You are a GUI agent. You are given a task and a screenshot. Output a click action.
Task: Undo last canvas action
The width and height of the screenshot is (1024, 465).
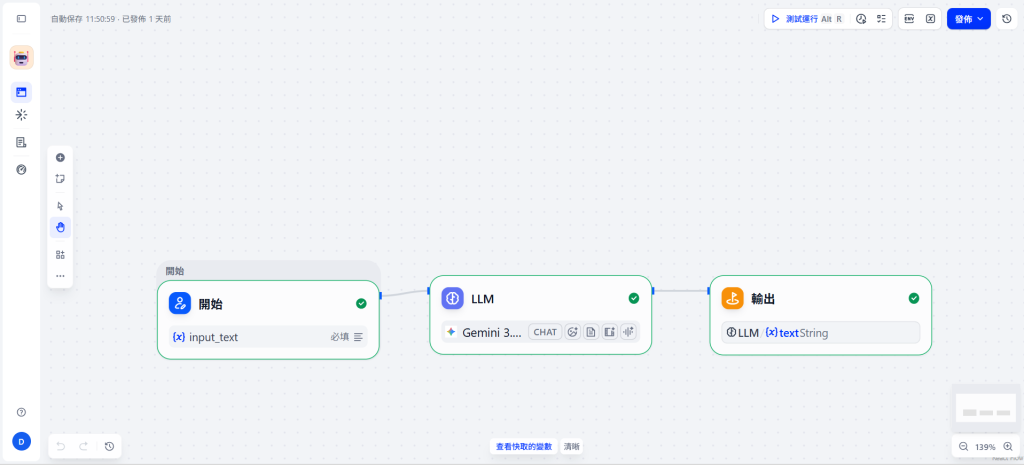click(x=61, y=446)
